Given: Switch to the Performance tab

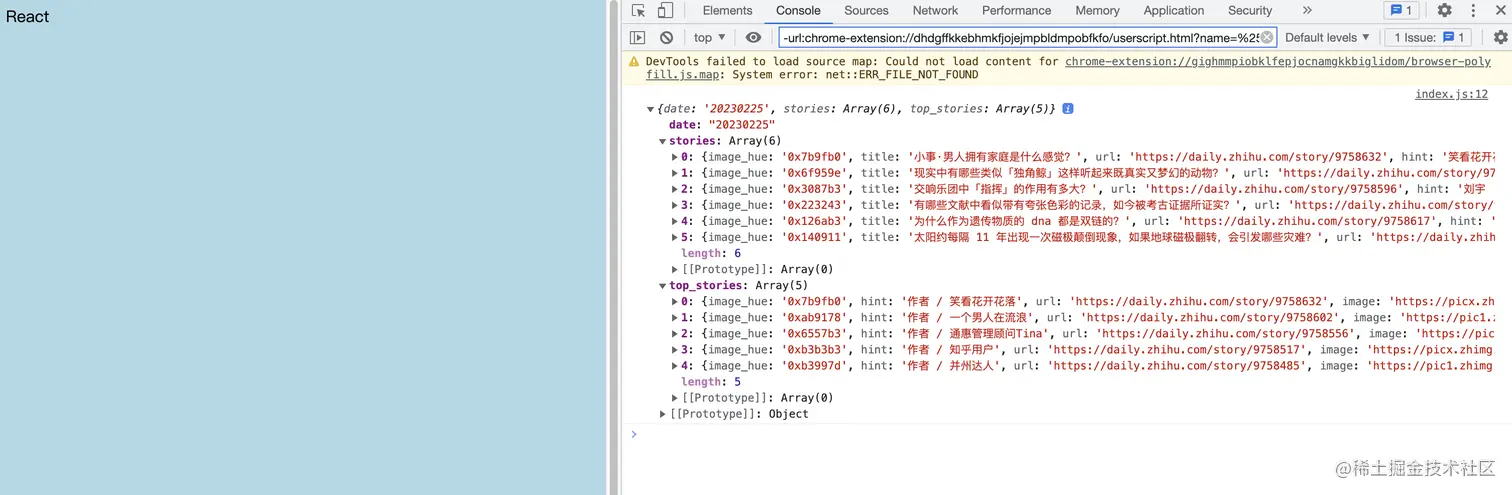Looking at the screenshot, I should pos(1016,10).
